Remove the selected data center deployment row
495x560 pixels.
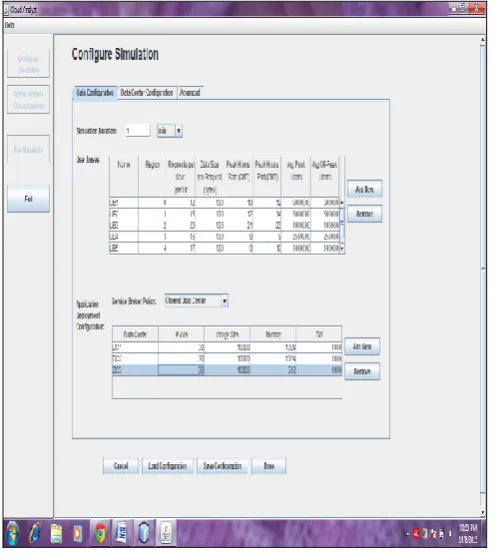[x=362, y=371]
